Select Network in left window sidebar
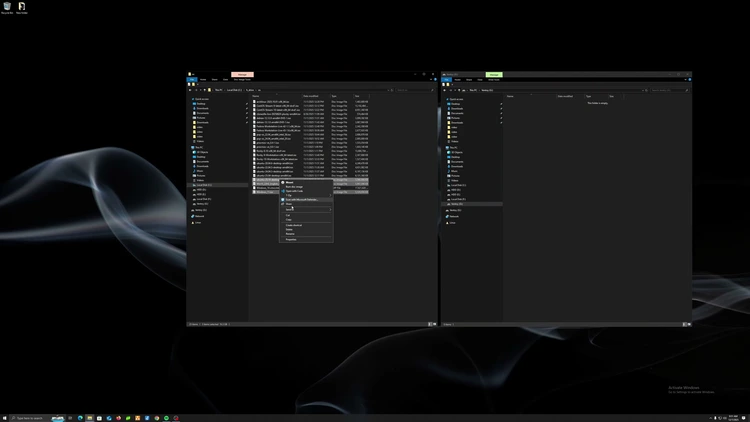The height and width of the screenshot is (422, 750). 199,216
